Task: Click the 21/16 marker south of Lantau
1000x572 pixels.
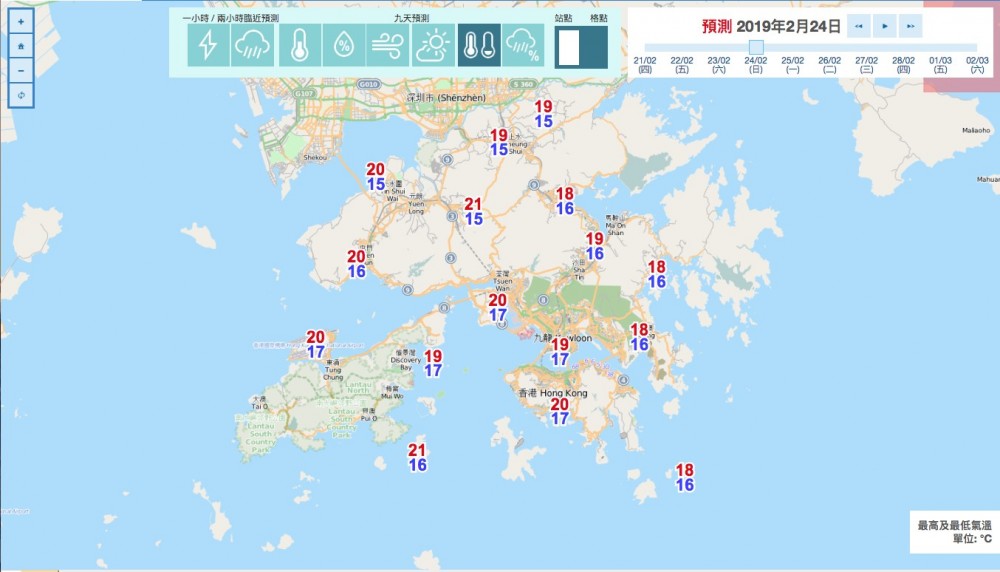Action: pos(417,458)
